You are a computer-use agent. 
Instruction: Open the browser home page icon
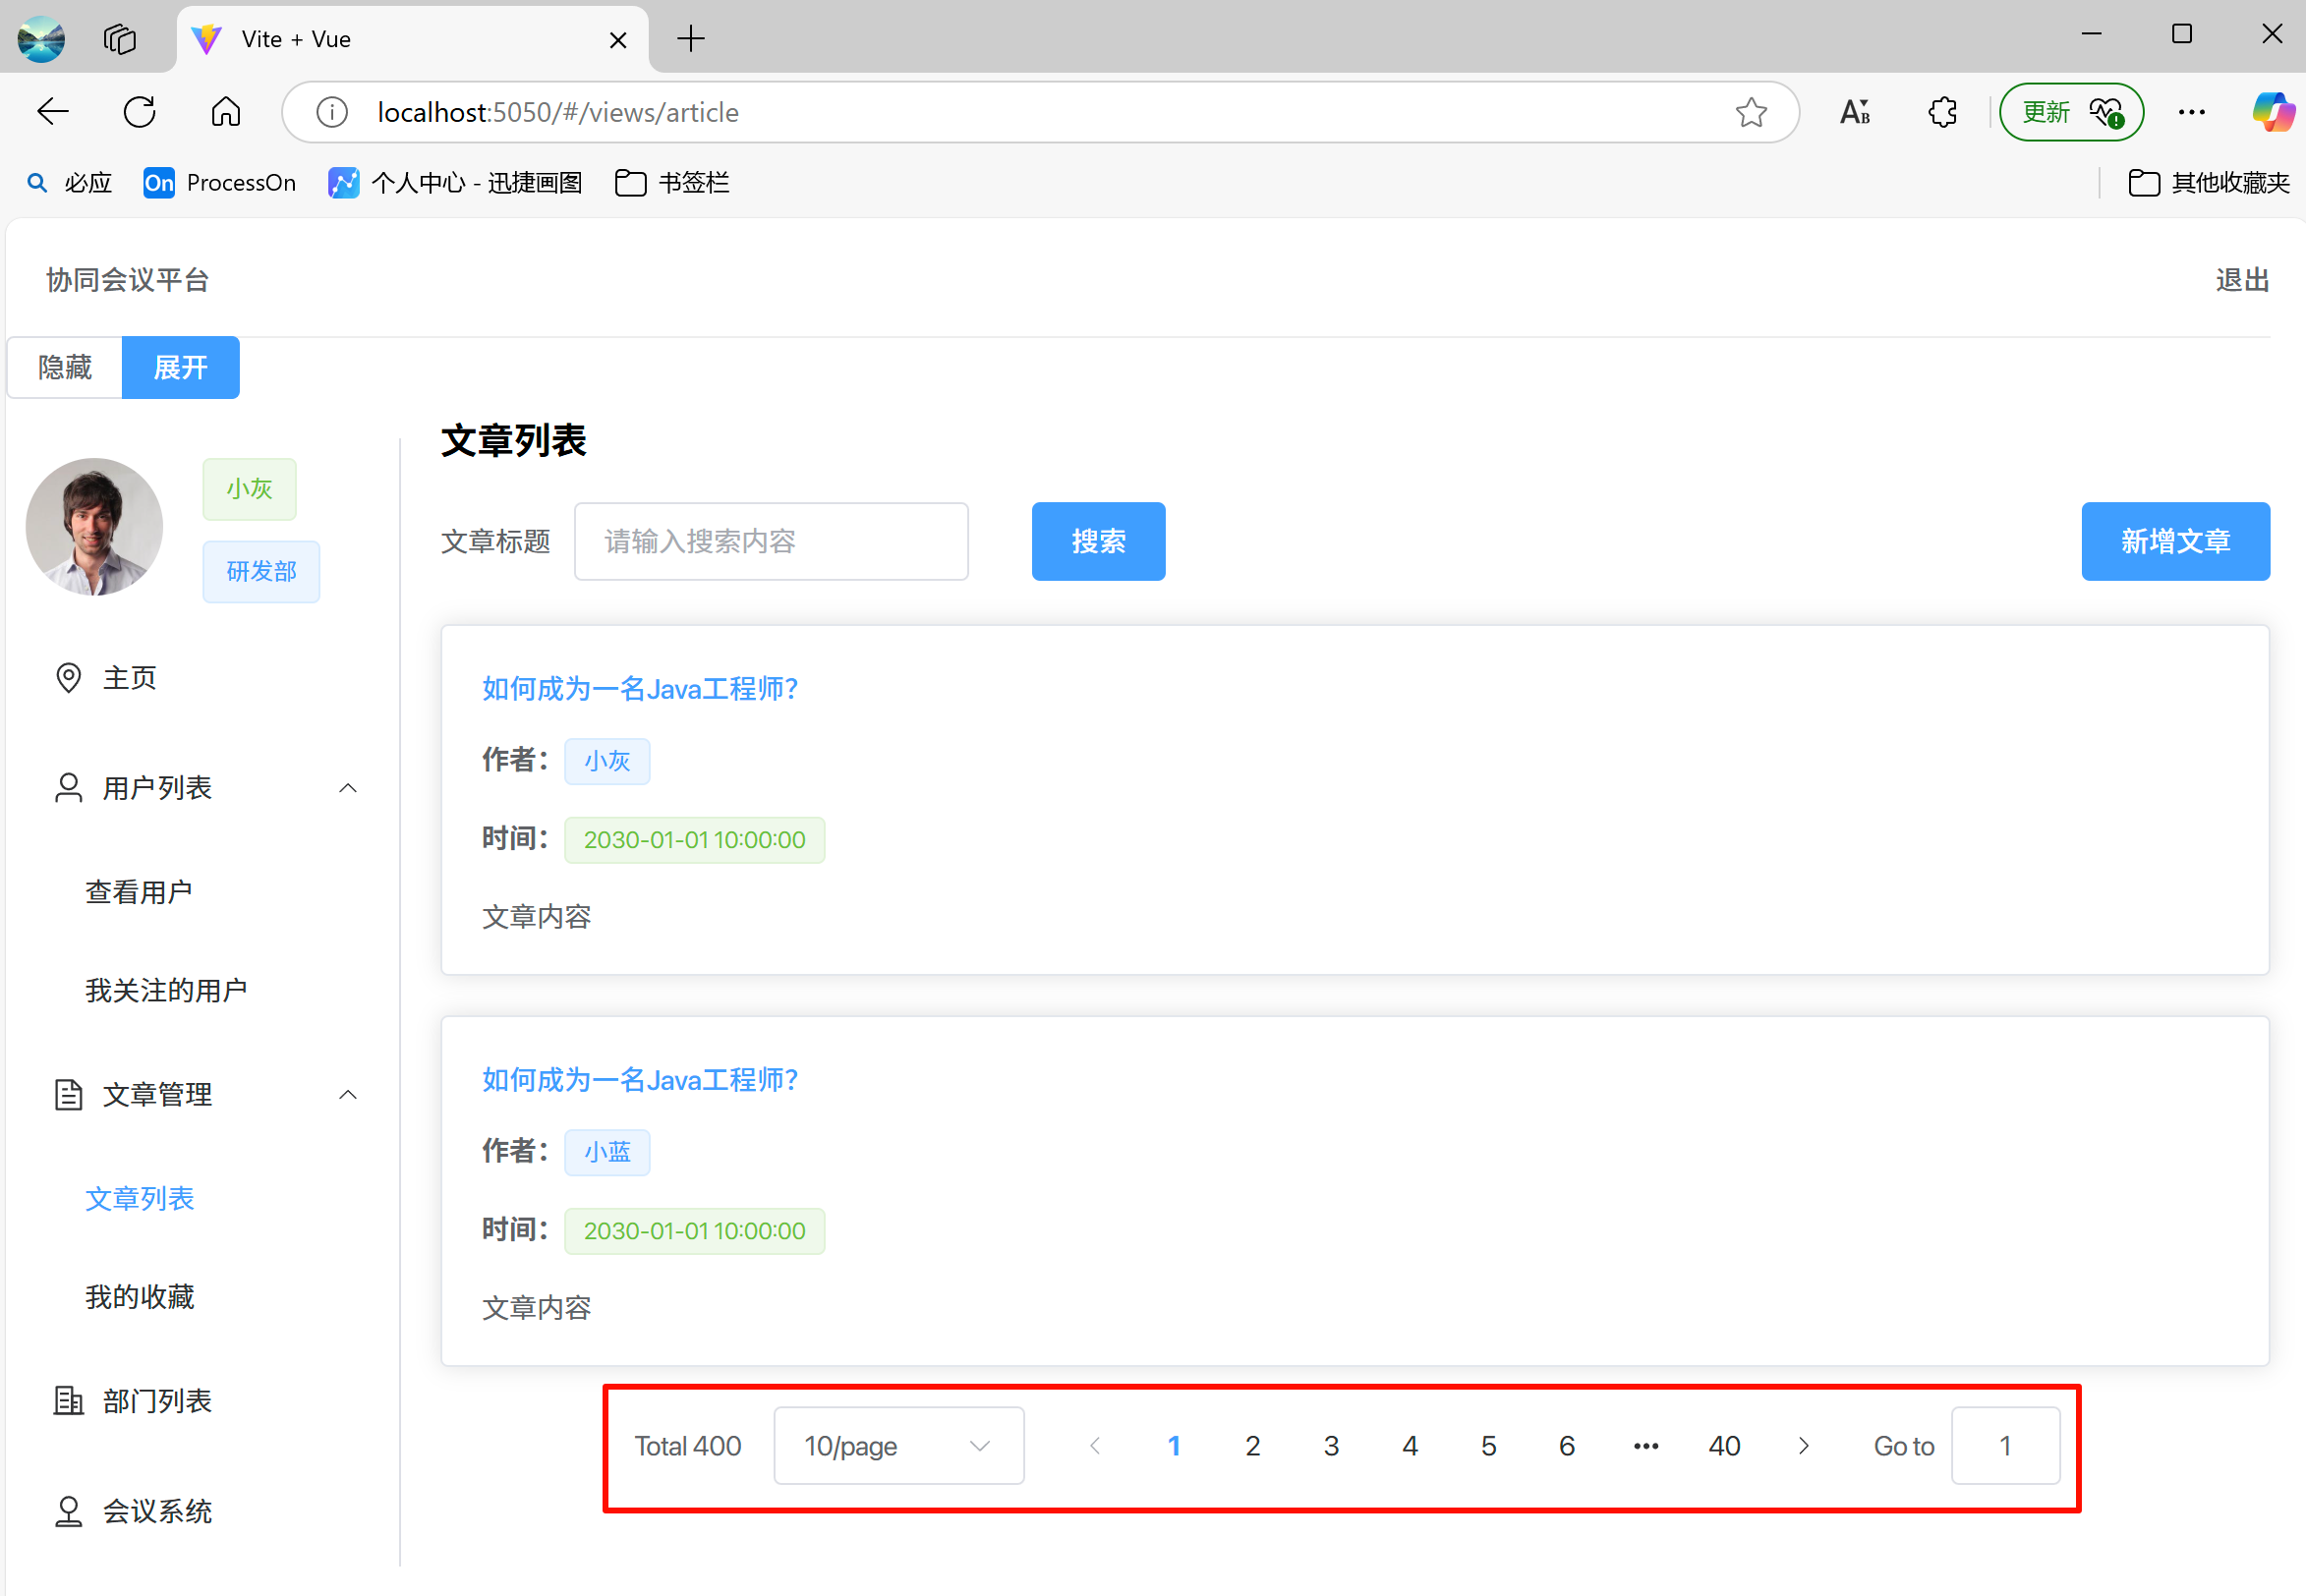(226, 112)
